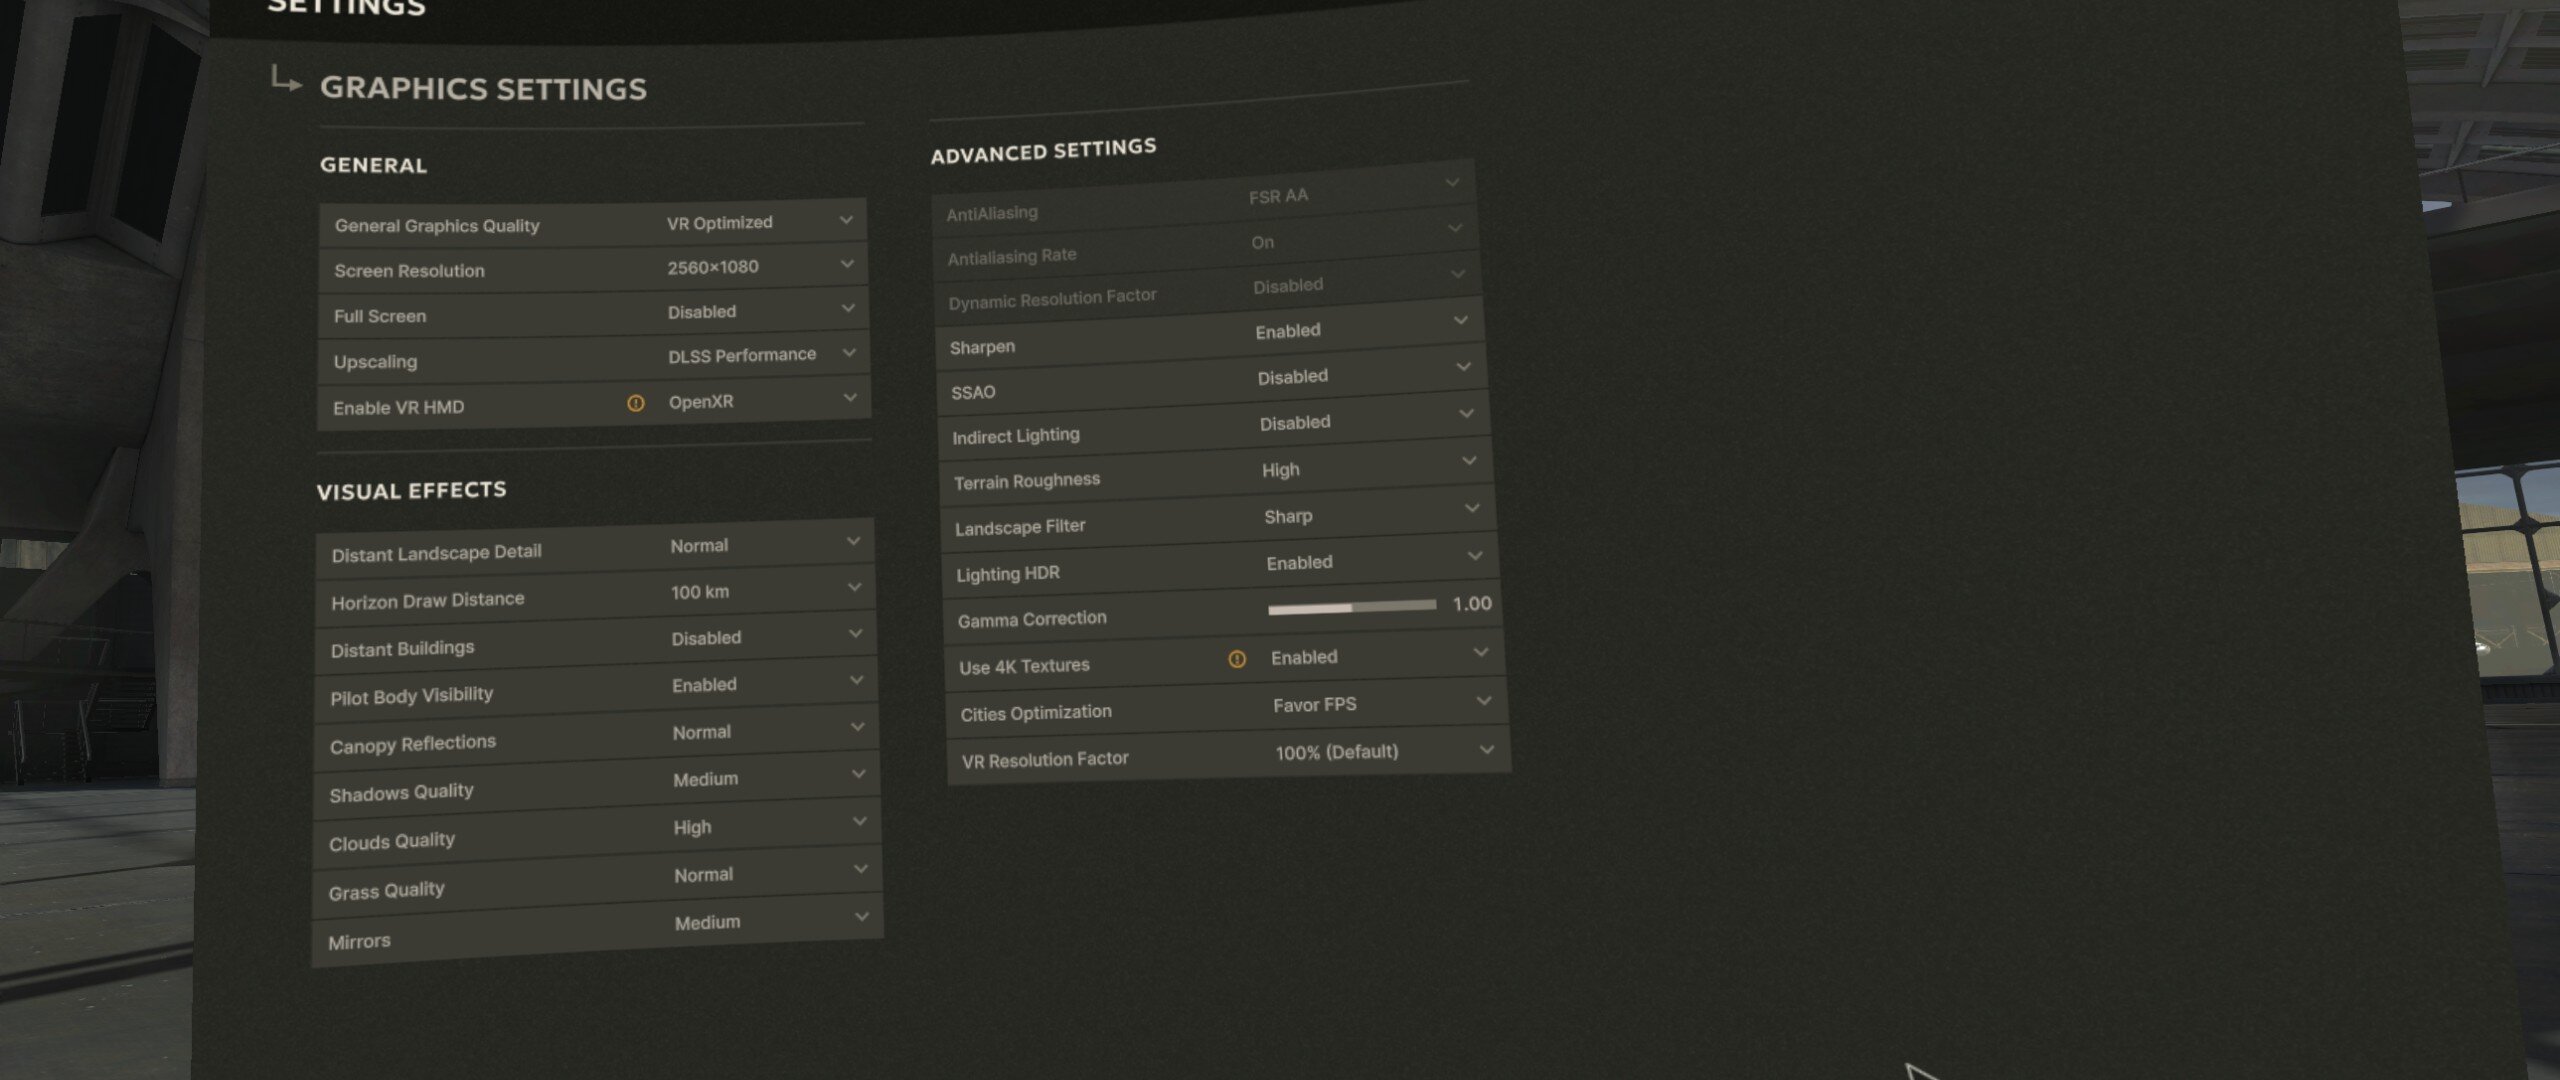2560x1080 pixels.
Task: Open the Clouds Quality dropdown
Action: point(772,826)
